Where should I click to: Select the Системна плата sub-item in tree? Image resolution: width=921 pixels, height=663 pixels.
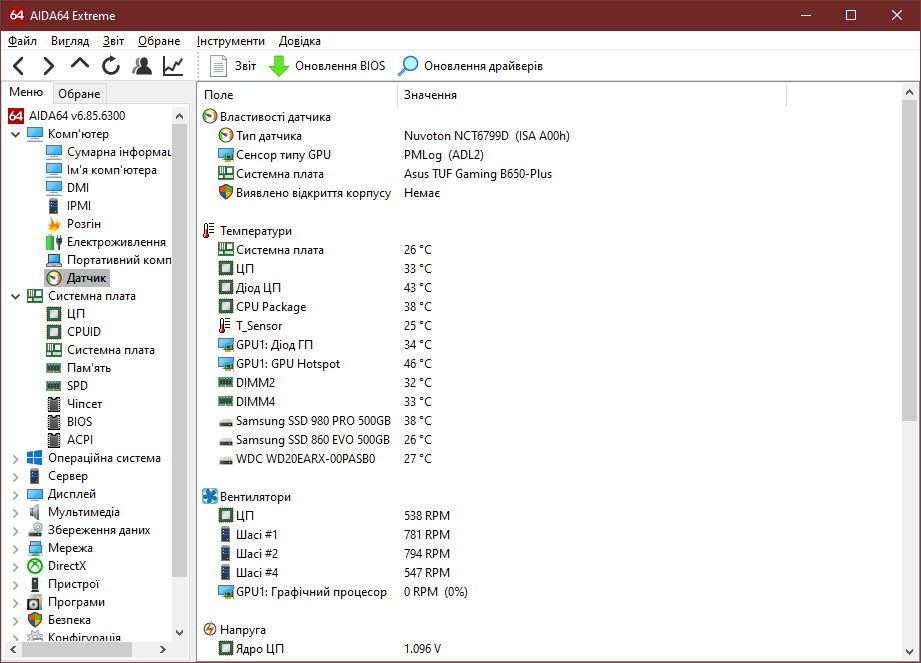pos(101,350)
